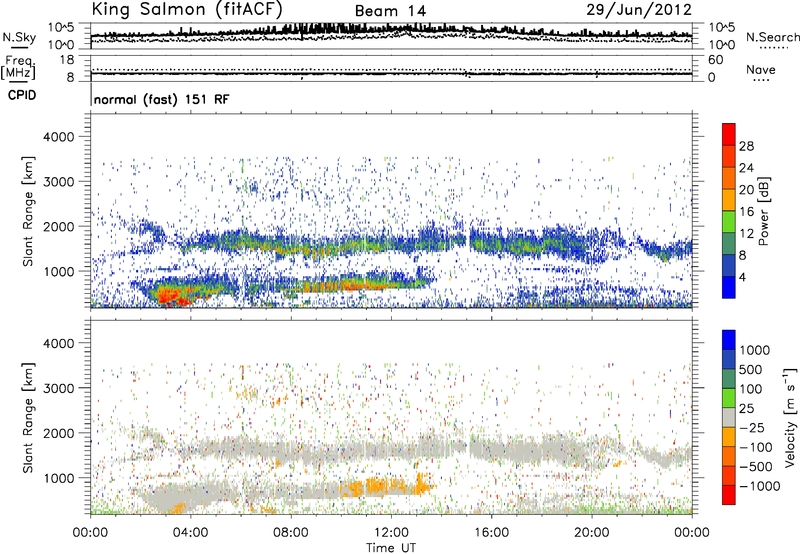800x554 pixels.
Task: Click the "-1000" tick on Velocity colorbar
Action: coord(760,486)
